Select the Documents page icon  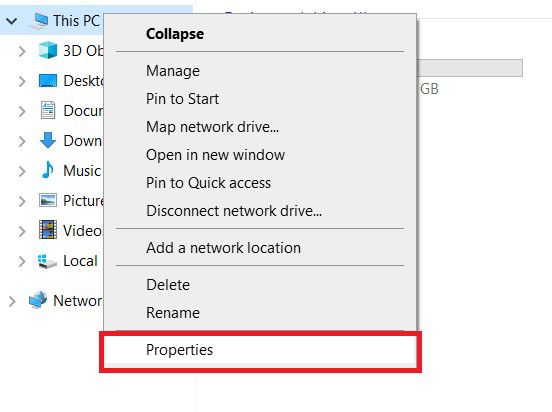[x=48, y=110]
